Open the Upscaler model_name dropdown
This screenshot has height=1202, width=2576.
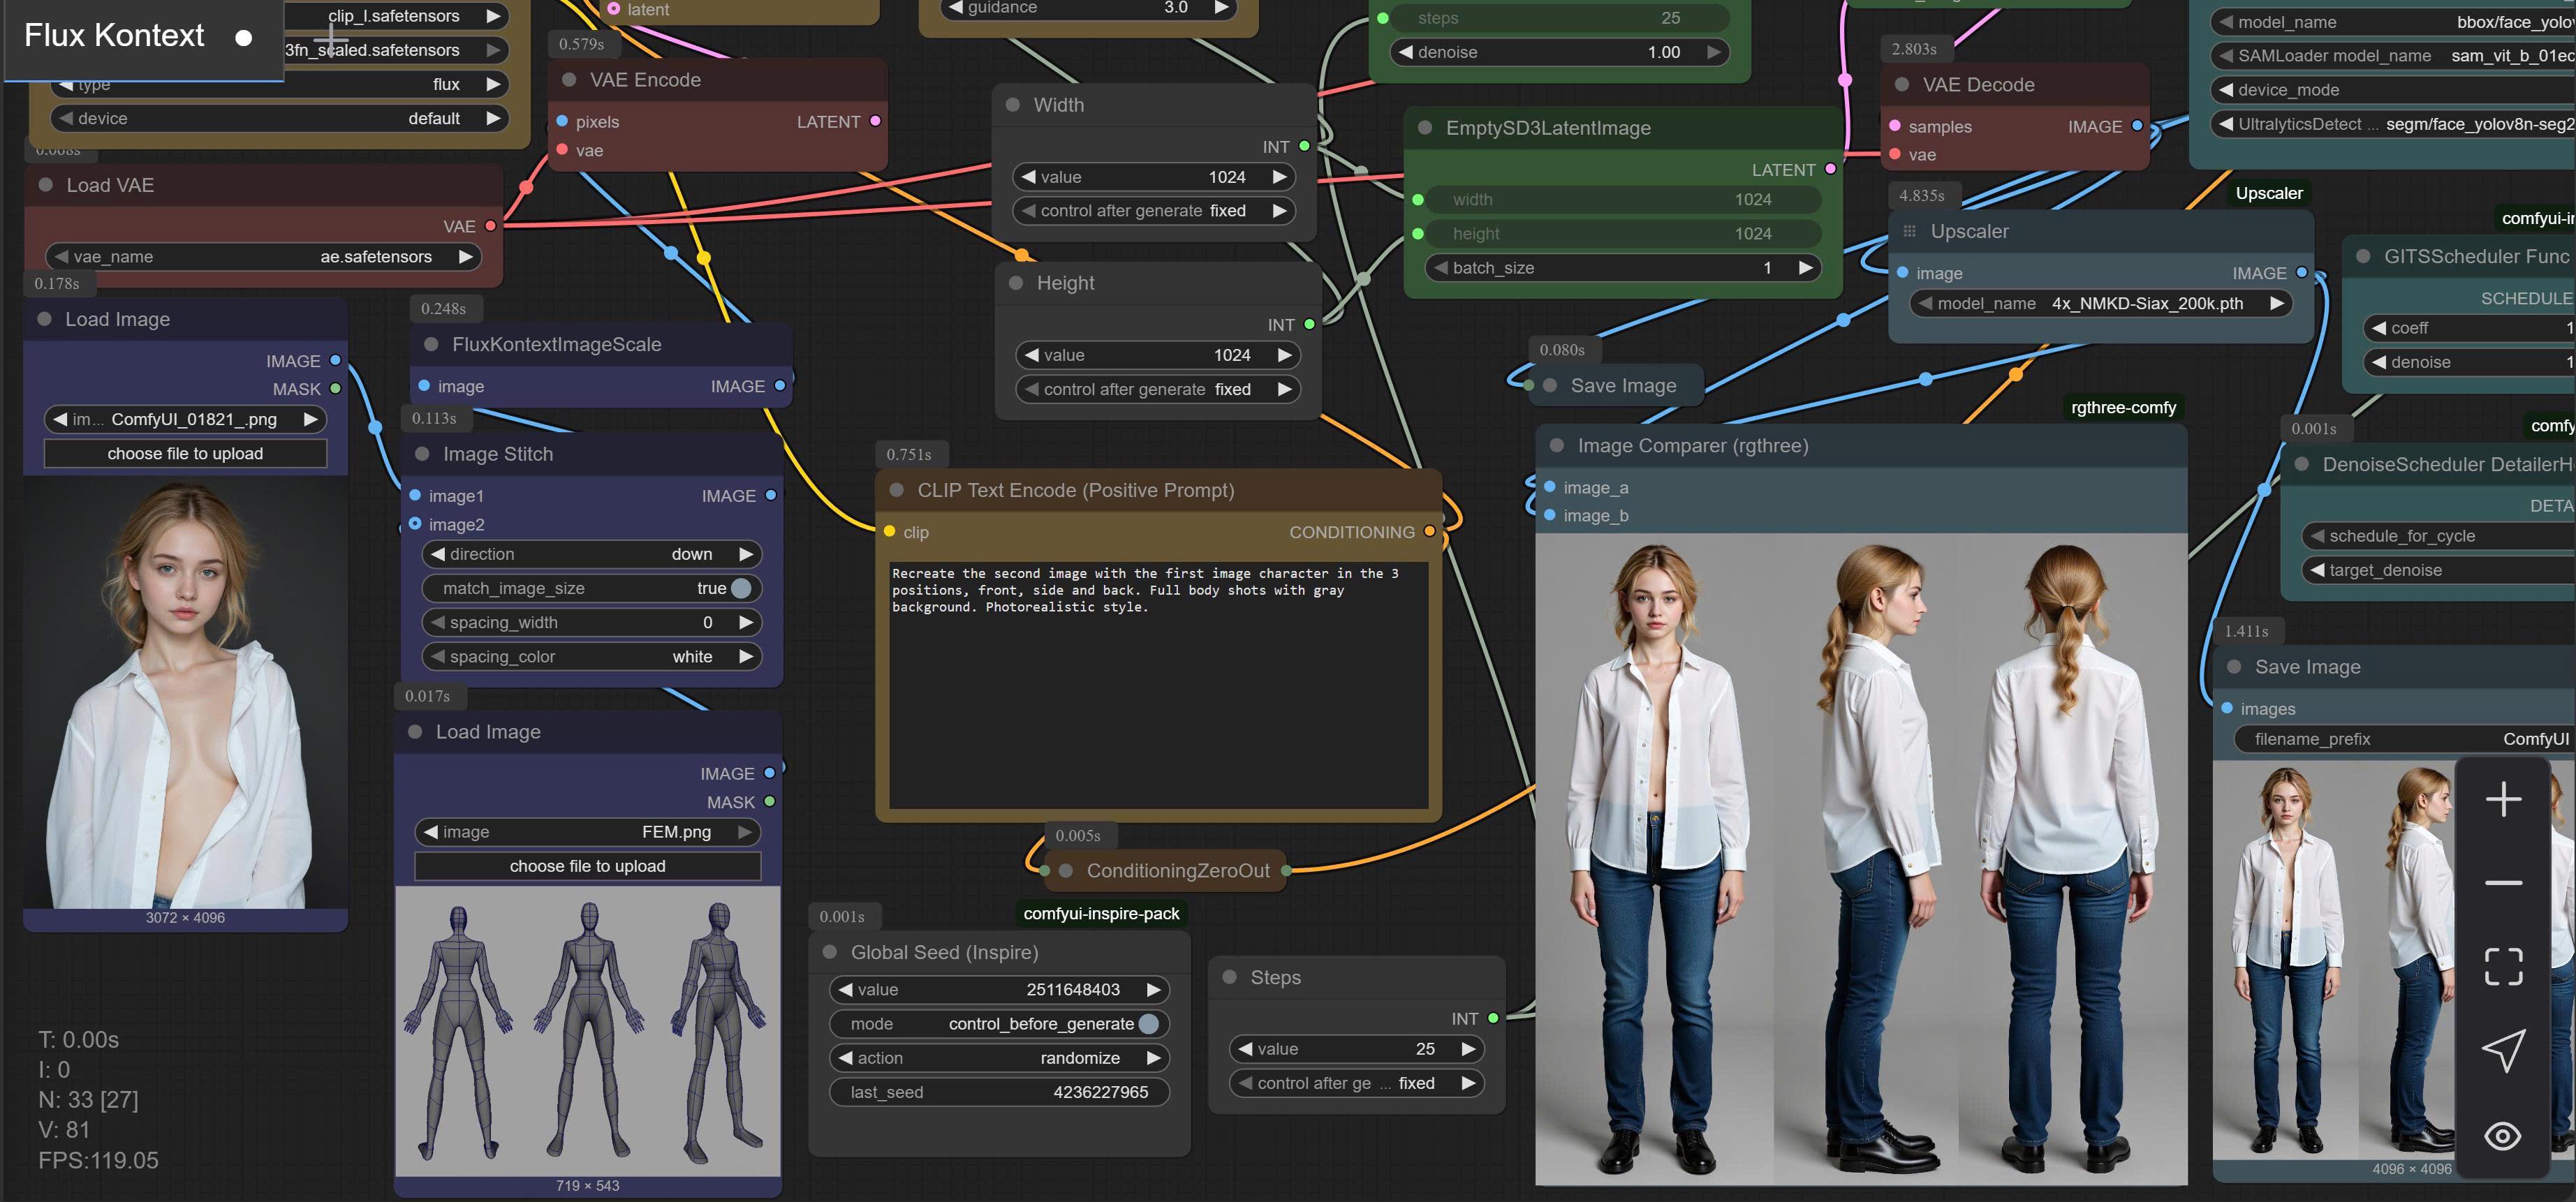click(2100, 303)
